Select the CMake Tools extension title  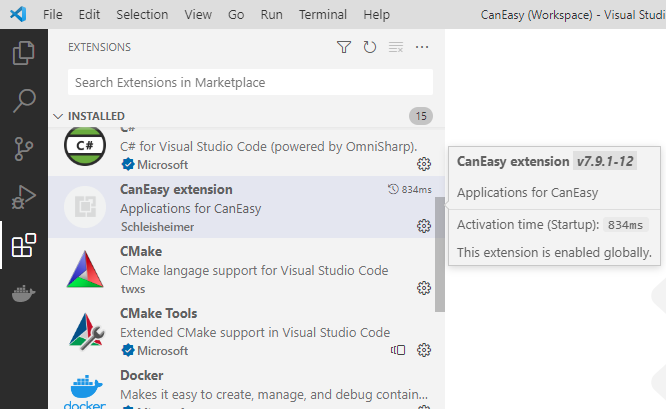pos(158,313)
